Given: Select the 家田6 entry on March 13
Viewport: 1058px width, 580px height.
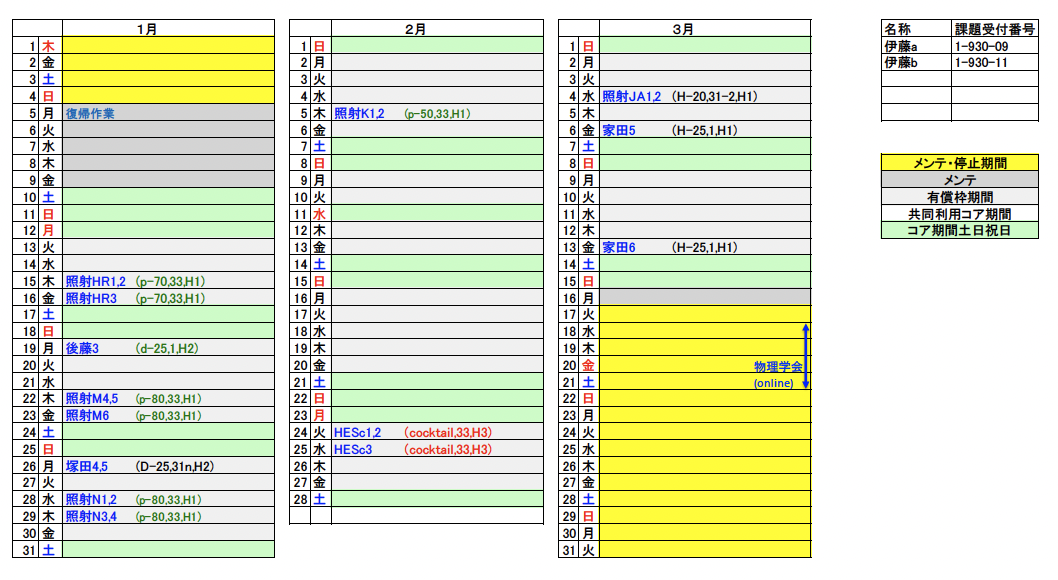Looking at the screenshot, I should coord(619,248).
